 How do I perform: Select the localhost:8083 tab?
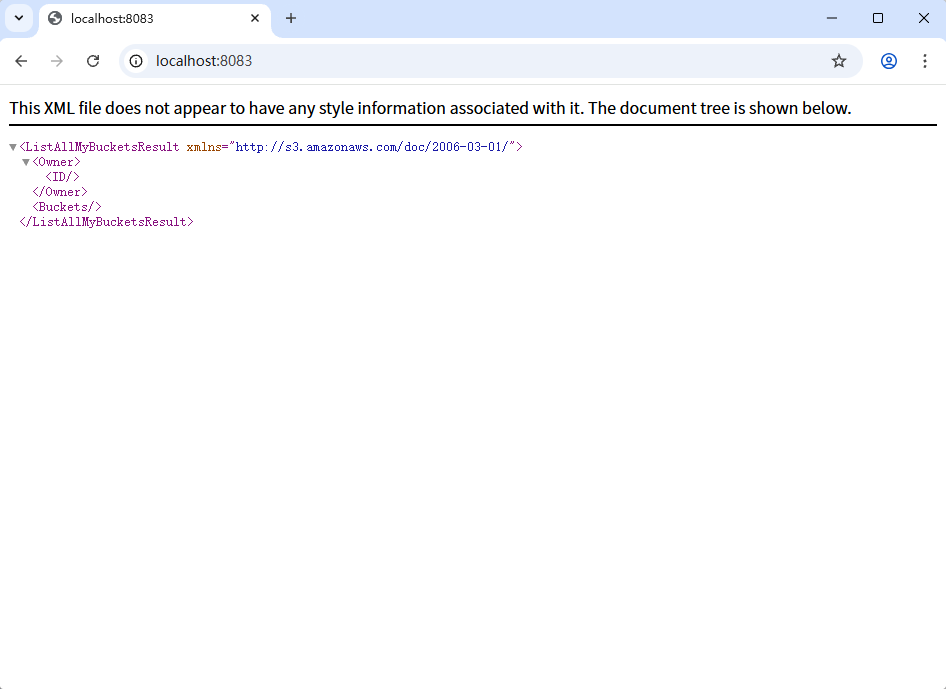tap(154, 19)
